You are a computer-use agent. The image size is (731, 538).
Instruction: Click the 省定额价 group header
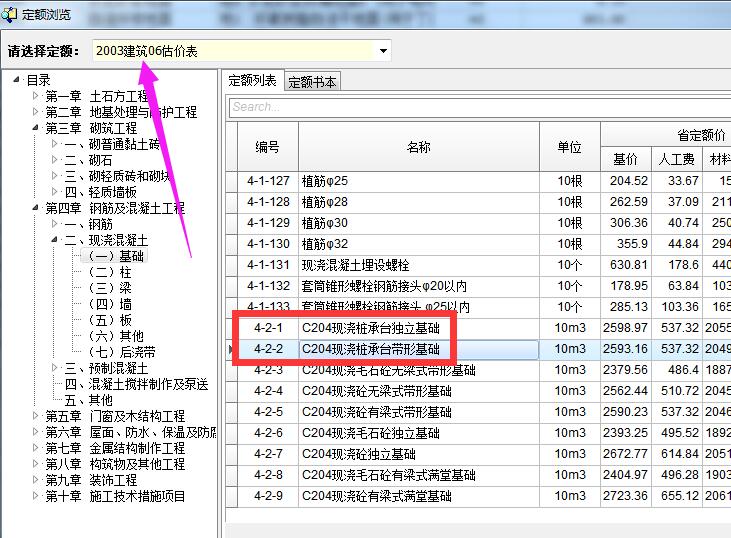[x=701, y=135]
